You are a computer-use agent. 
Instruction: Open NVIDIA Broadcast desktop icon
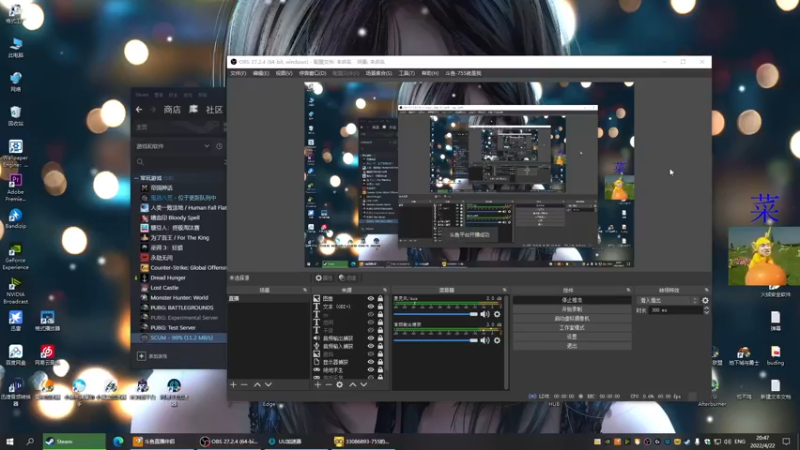[x=15, y=291]
